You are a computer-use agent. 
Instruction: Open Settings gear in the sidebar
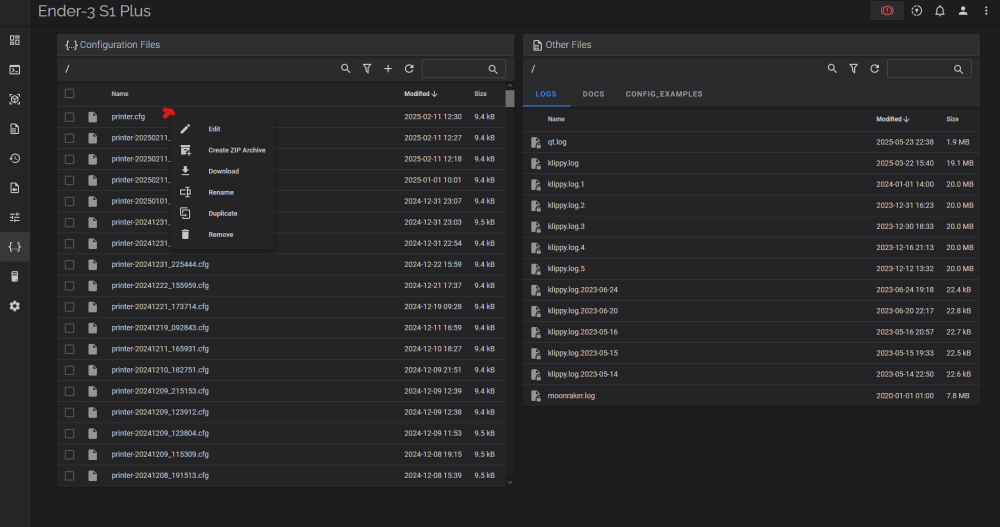[14, 305]
